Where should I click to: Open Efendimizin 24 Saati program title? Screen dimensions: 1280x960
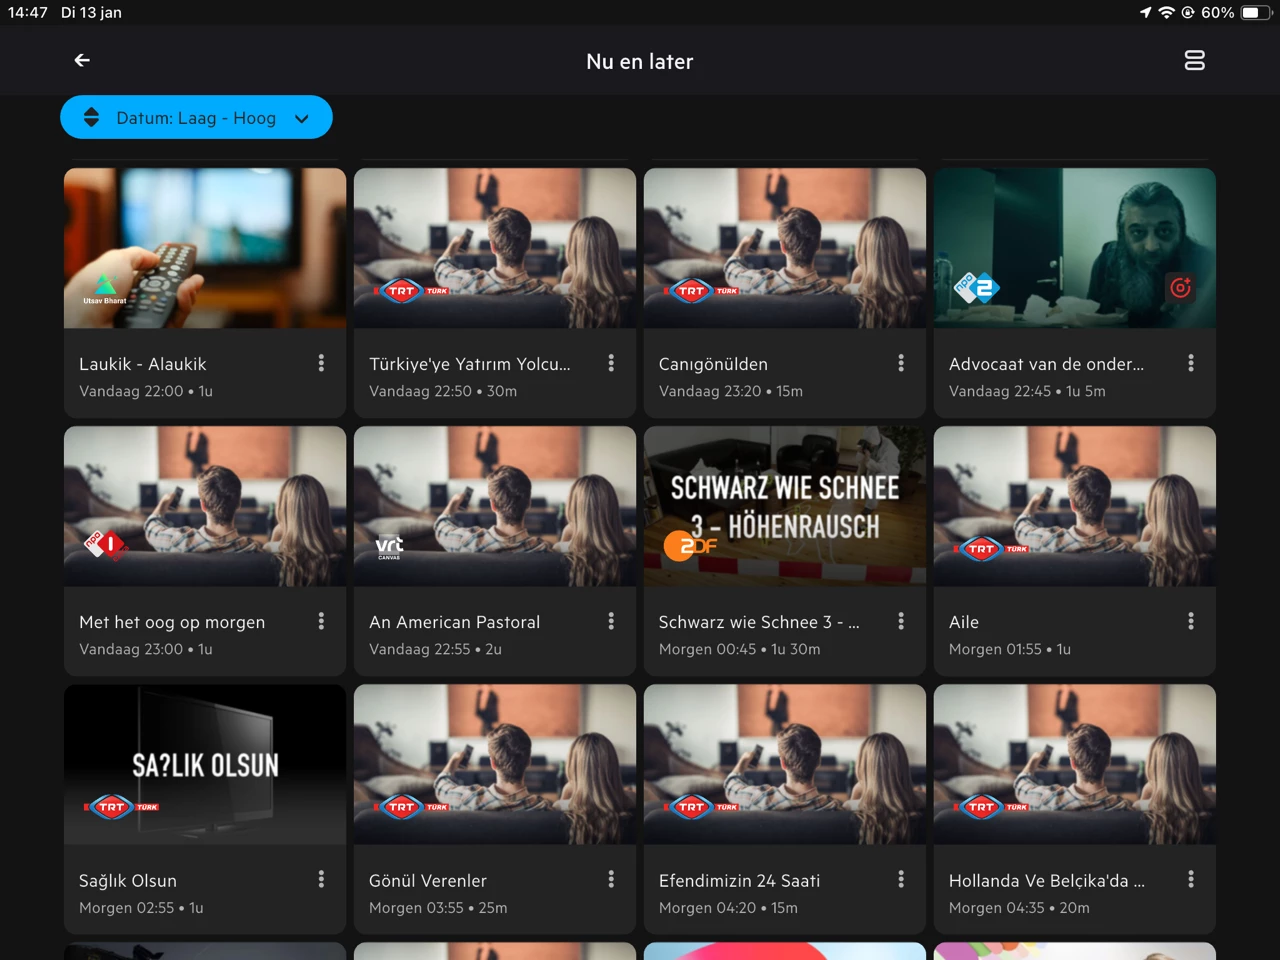point(739,881)
